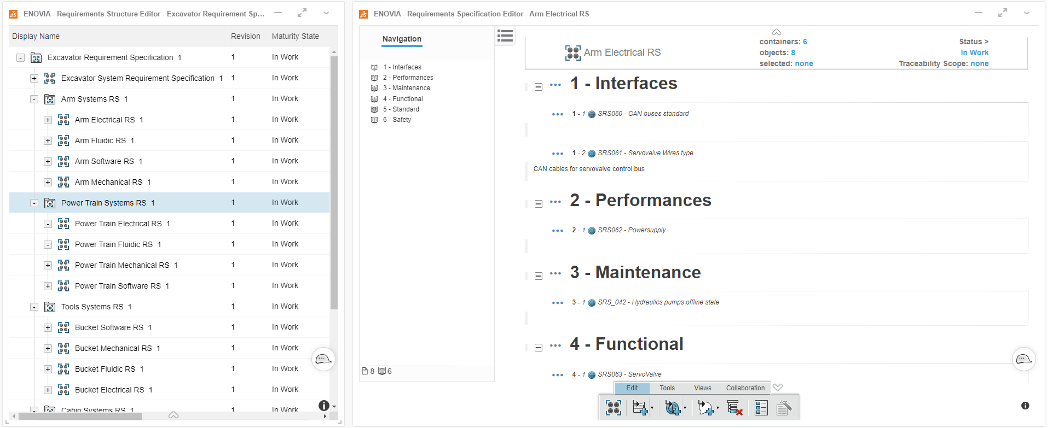This screenshot has width=1048, height=428.
Task: Click the edit document pencil icon in toolbar
Action: (785, 408)
